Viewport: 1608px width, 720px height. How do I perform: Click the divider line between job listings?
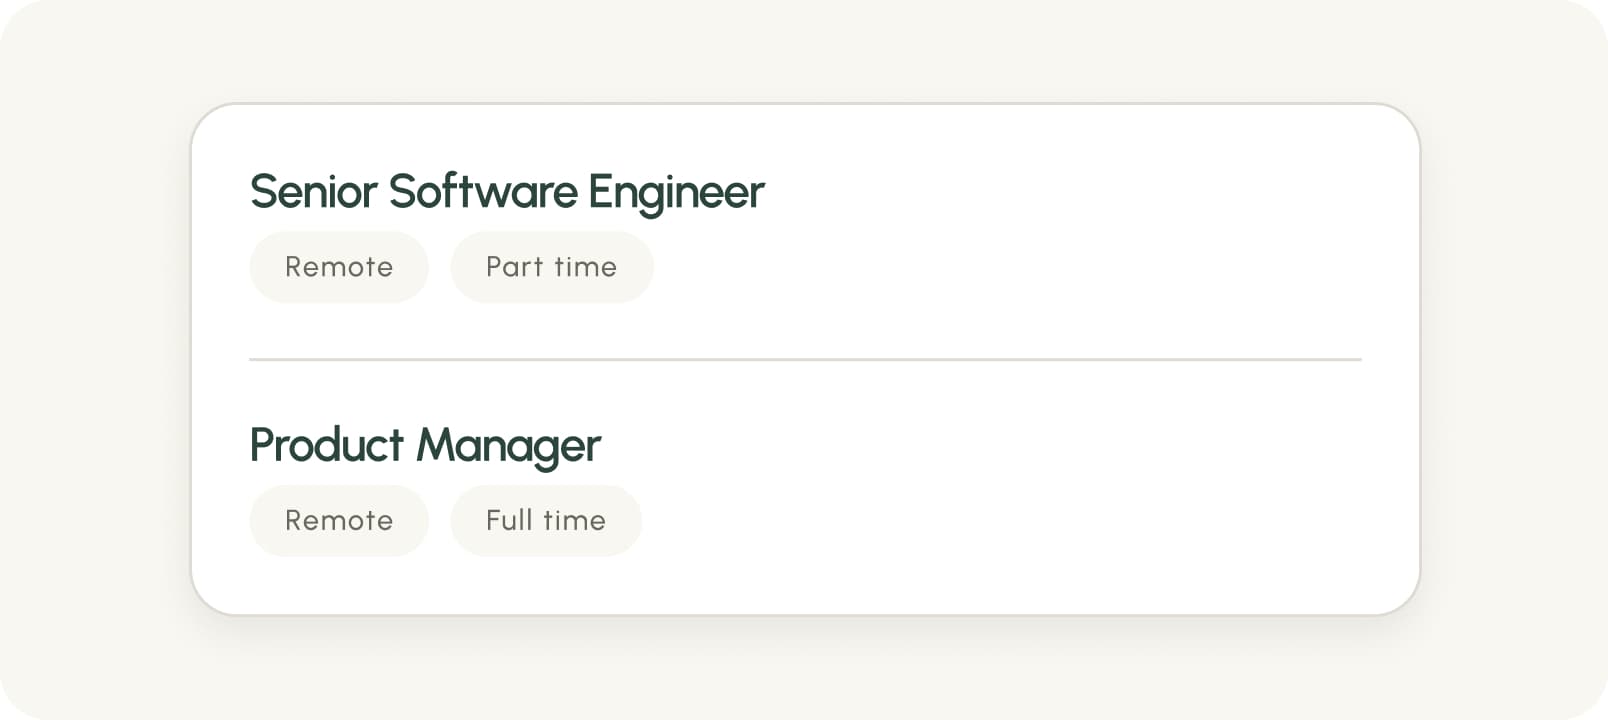tap(805, 359)
